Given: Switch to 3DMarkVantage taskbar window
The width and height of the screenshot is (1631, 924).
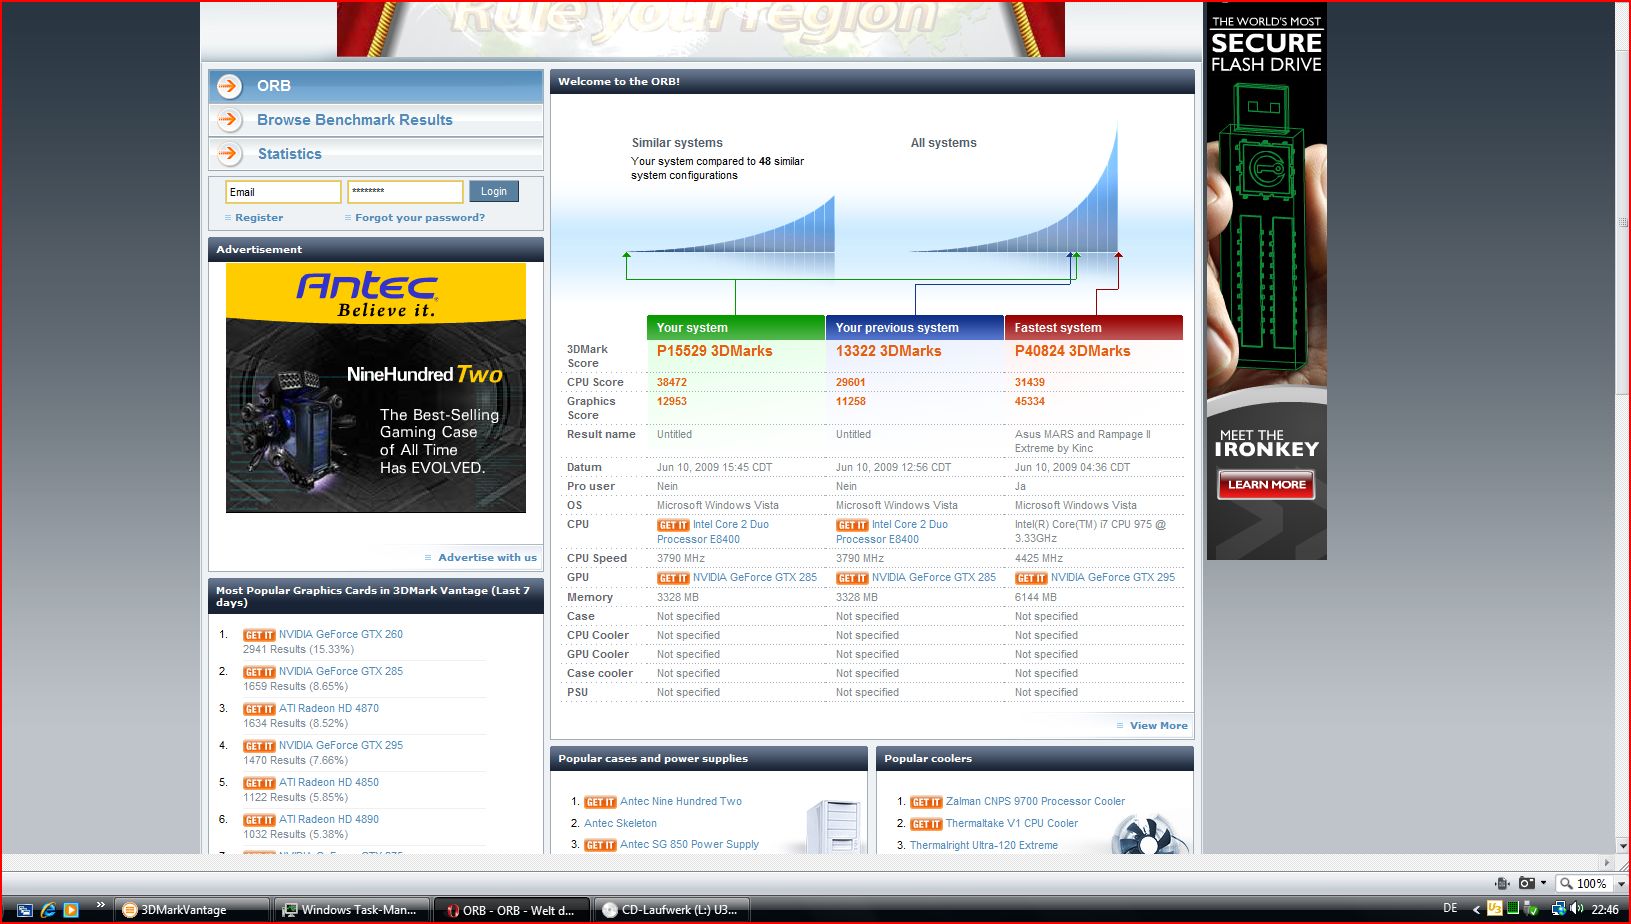Looking at the screenshot, I should 194,910.
